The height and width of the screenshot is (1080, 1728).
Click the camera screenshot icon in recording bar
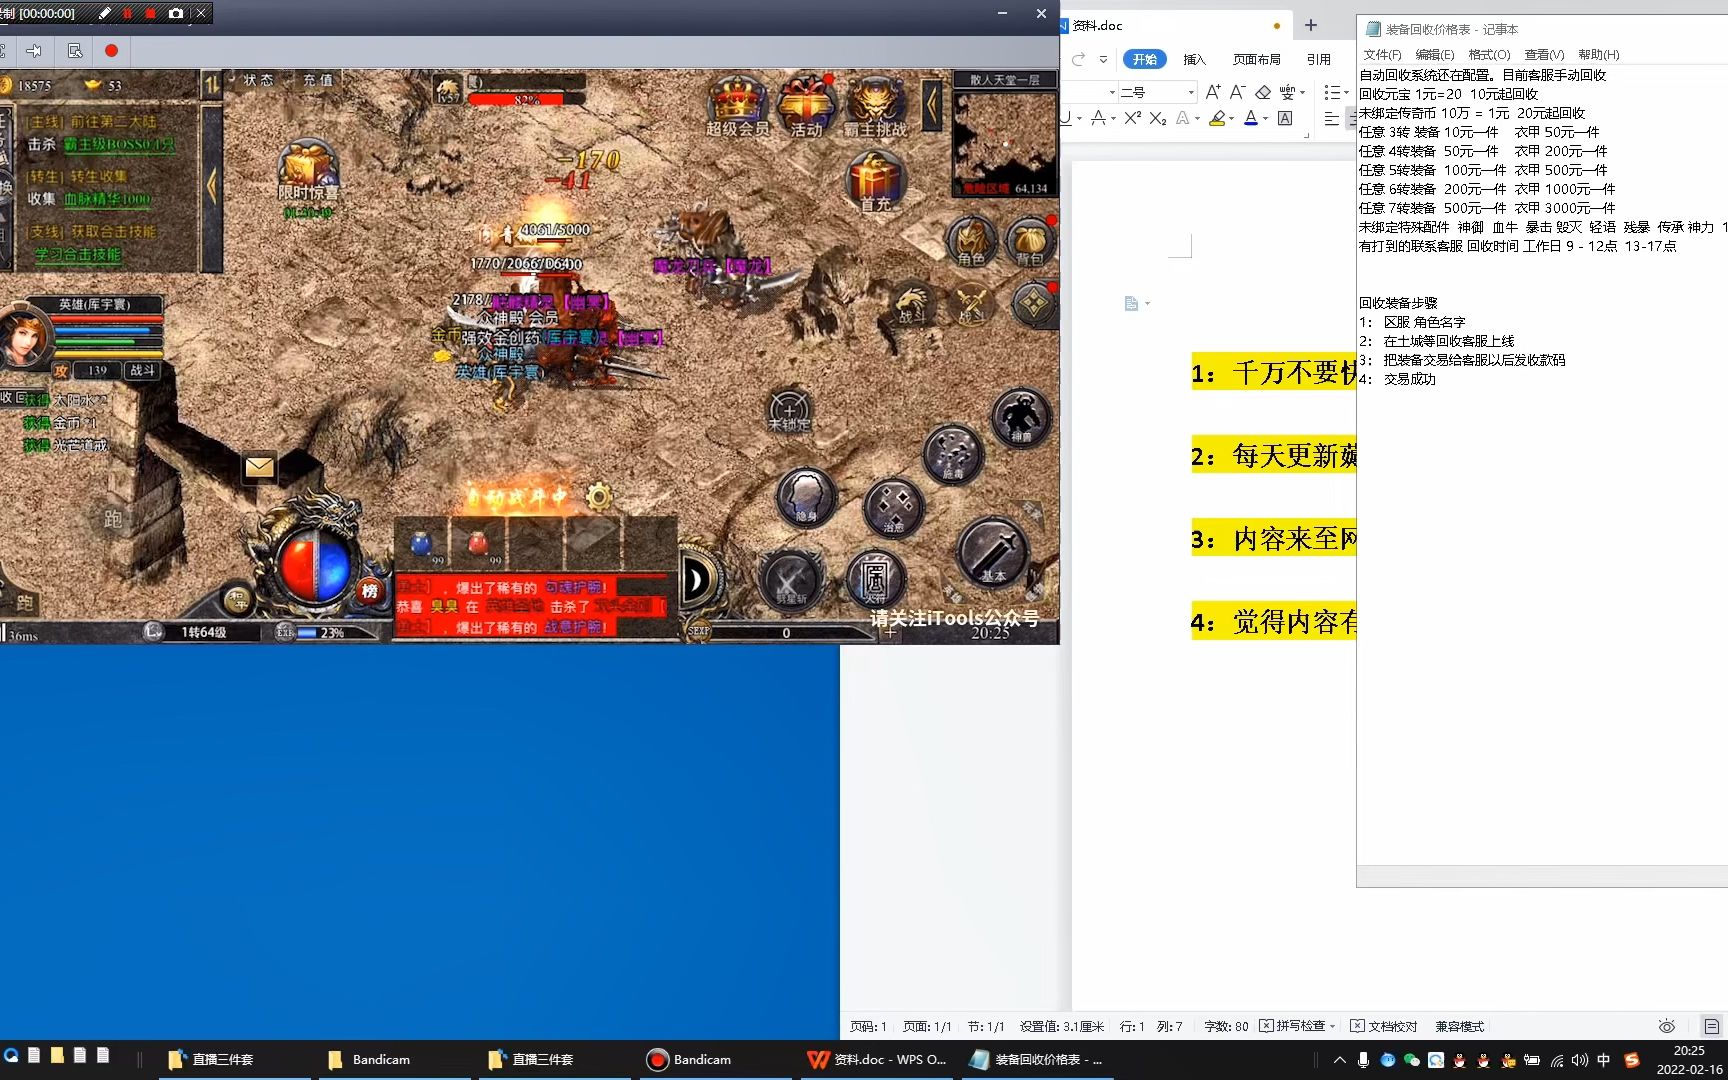[175, 13]
